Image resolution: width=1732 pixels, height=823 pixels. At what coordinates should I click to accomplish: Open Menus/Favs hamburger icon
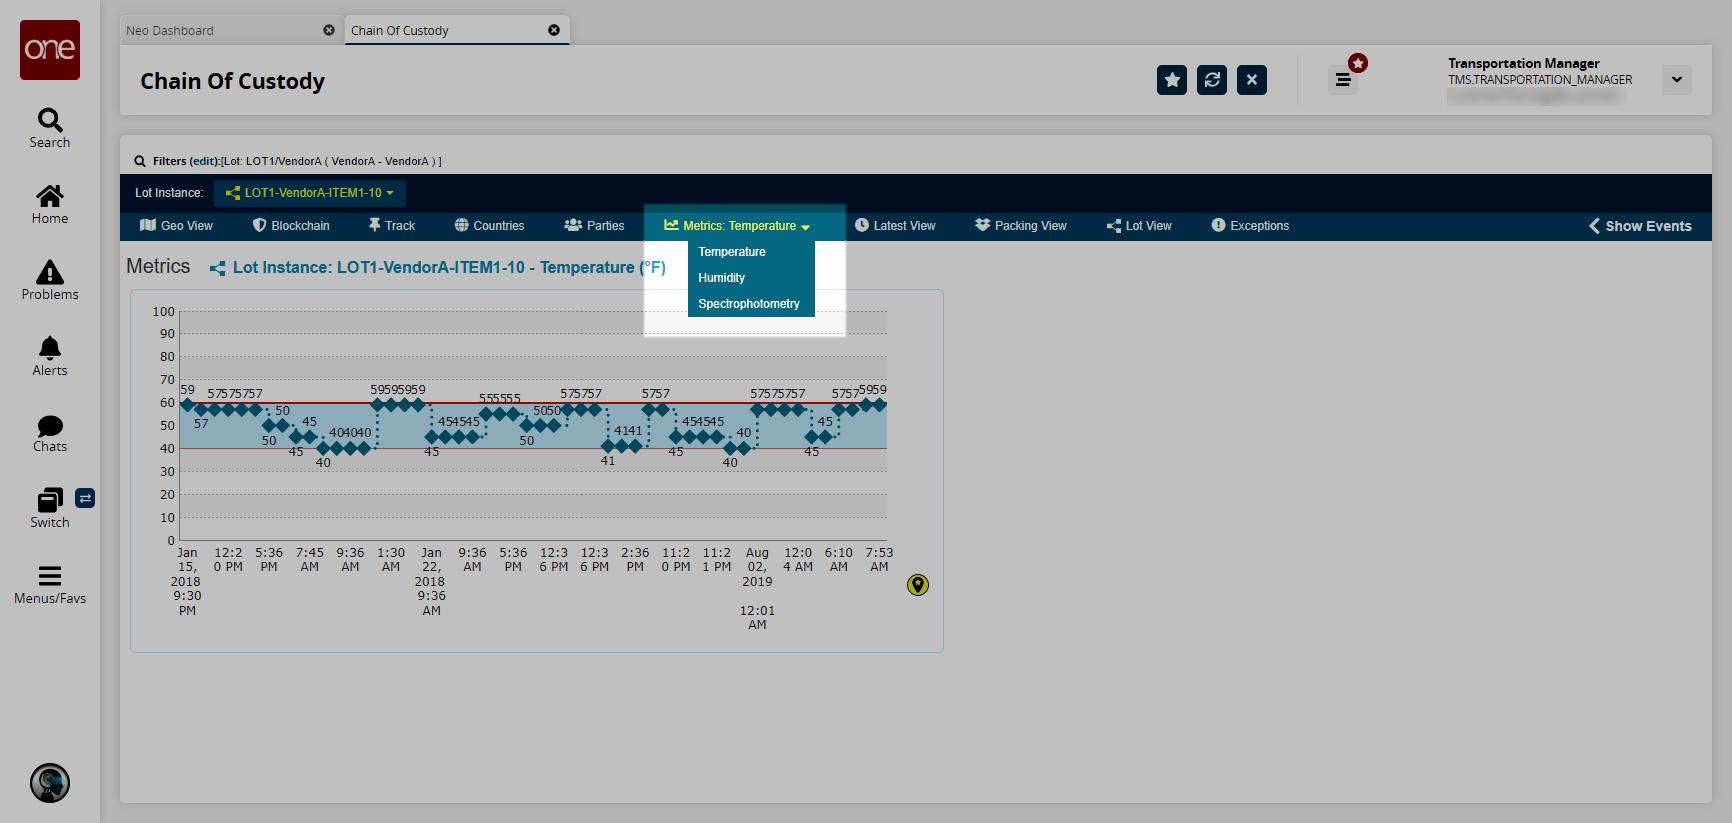[x=50, y=576]
